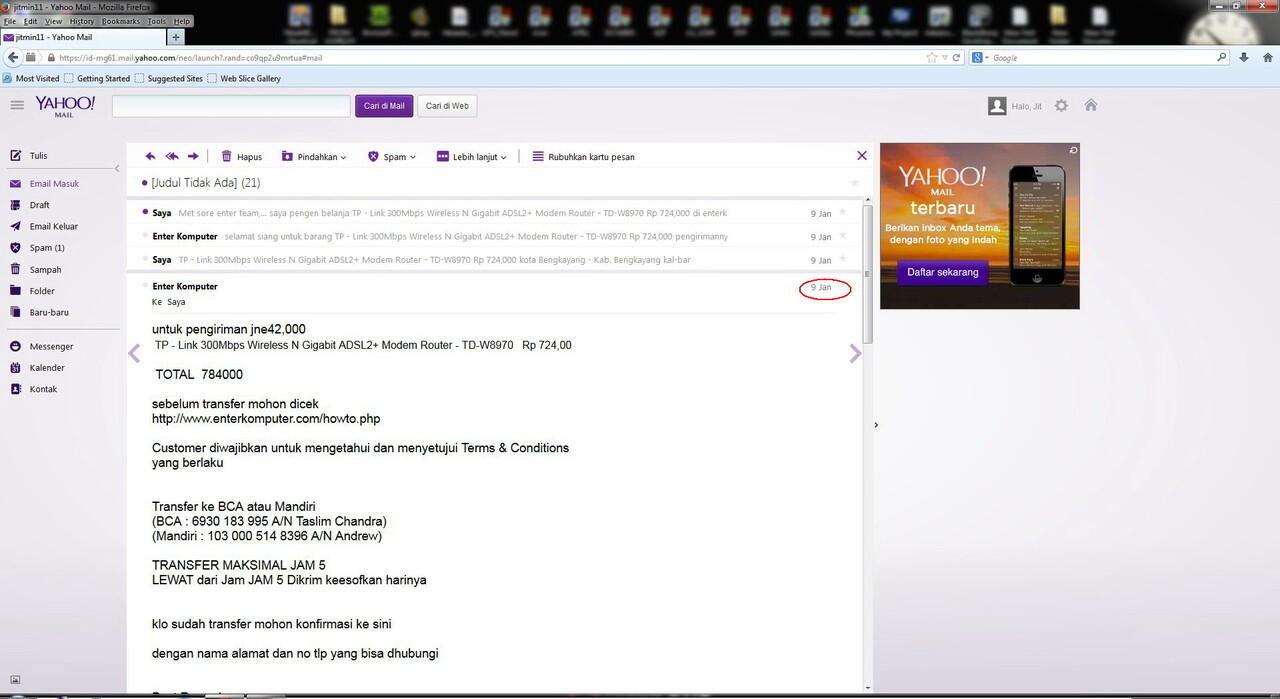Open the Help menu in Firefox
Image resolution: width=1280 pixels, height=699 pixels.
tap(181, 21)
